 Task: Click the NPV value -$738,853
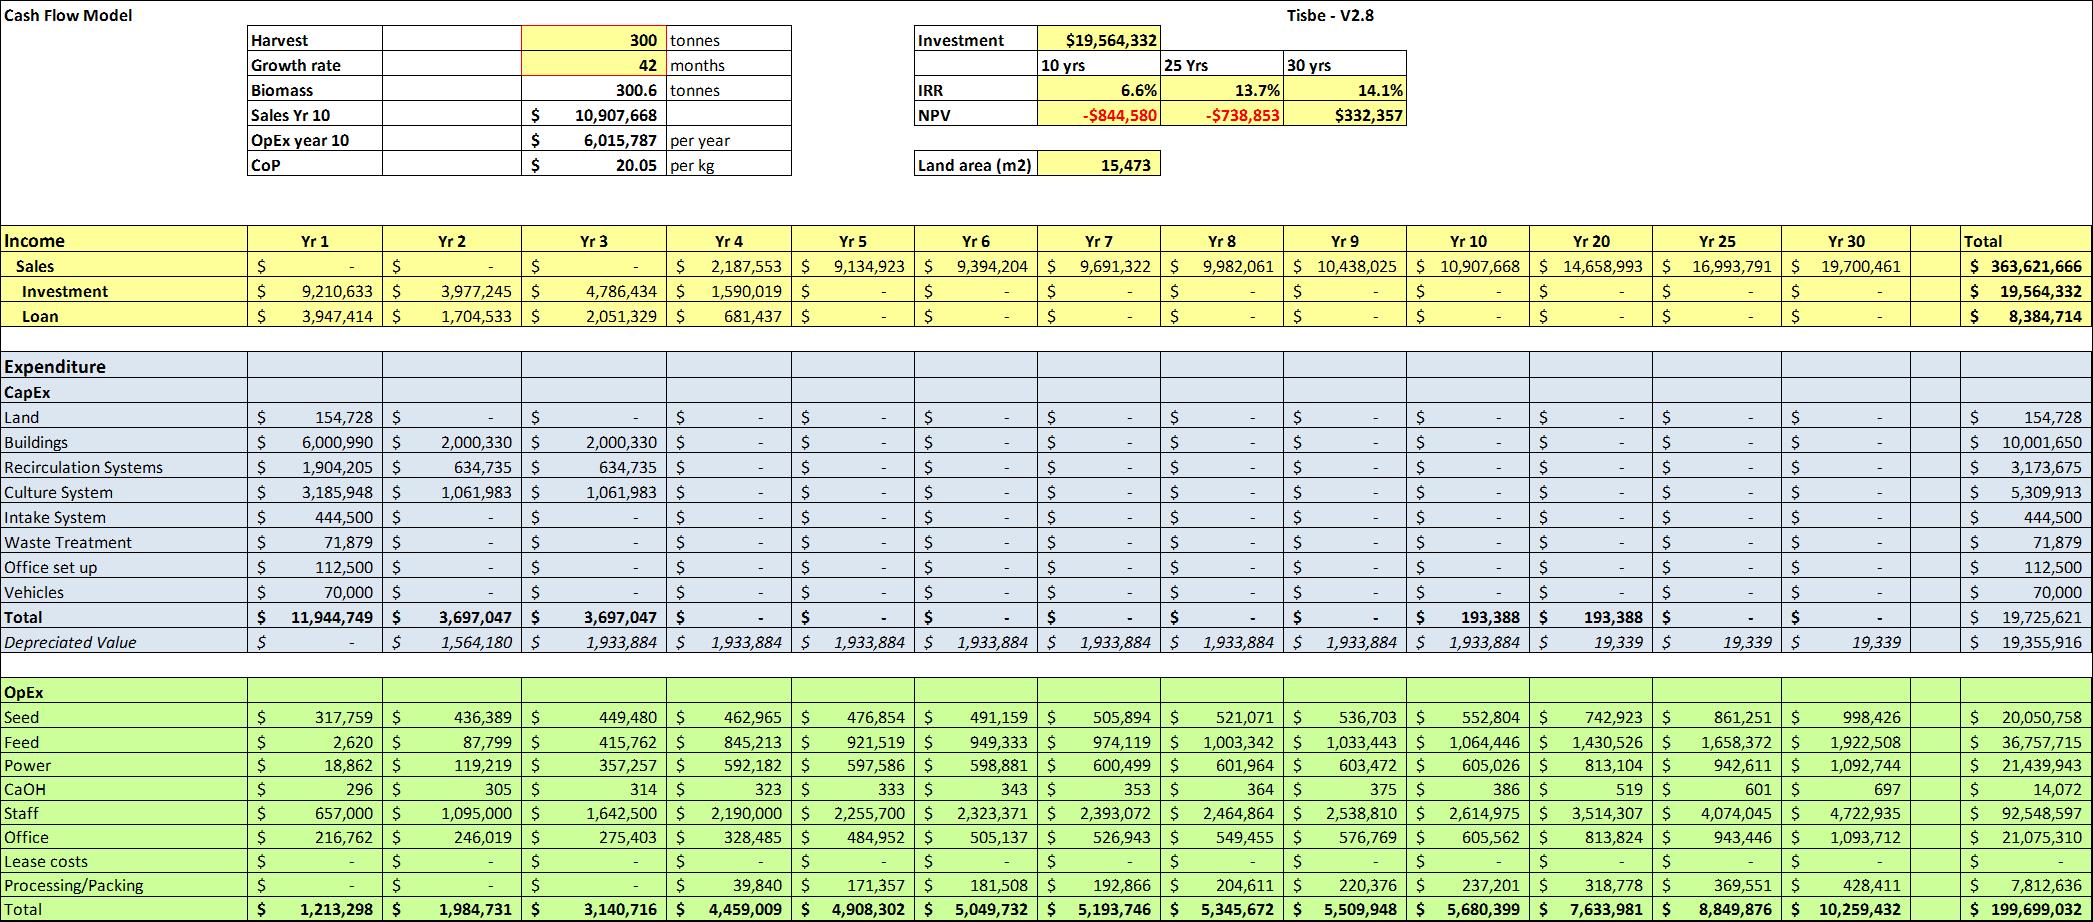pyautogui.click(x=1222, y=114)
